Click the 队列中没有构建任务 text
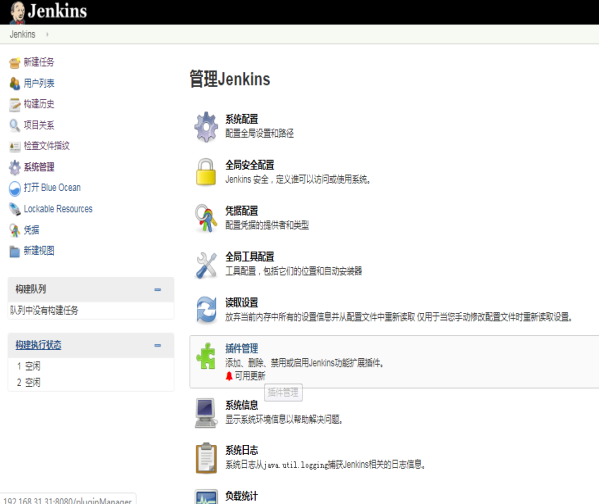 click(44, 310)
